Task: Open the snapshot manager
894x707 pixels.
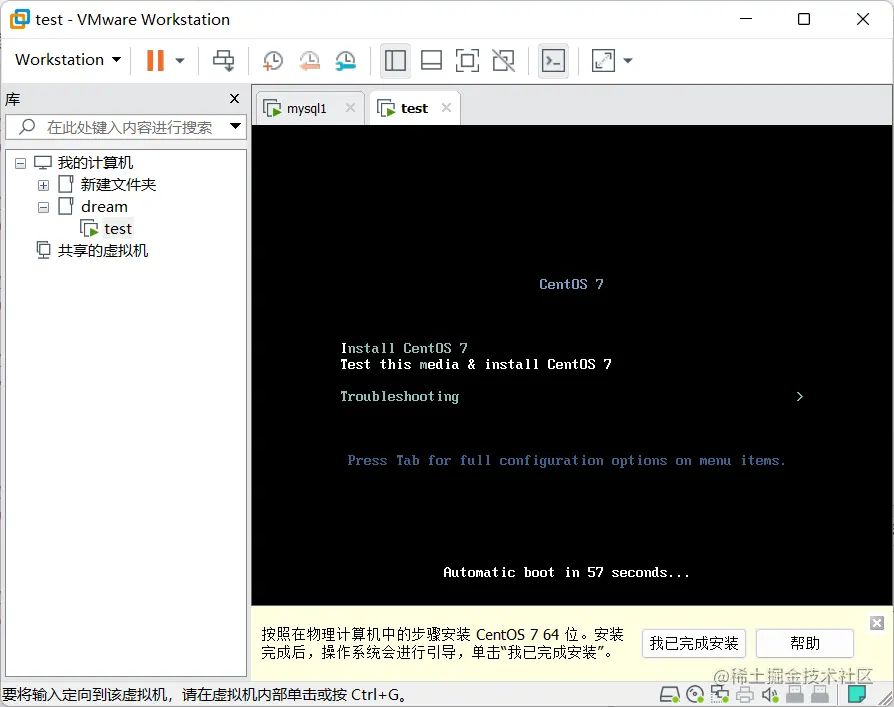Action: click(346, 60)
